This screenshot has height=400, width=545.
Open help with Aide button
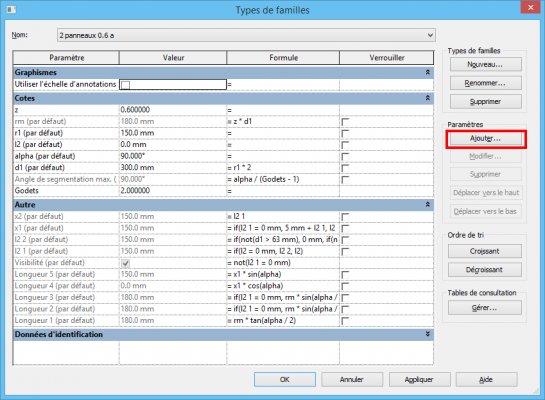486,379
